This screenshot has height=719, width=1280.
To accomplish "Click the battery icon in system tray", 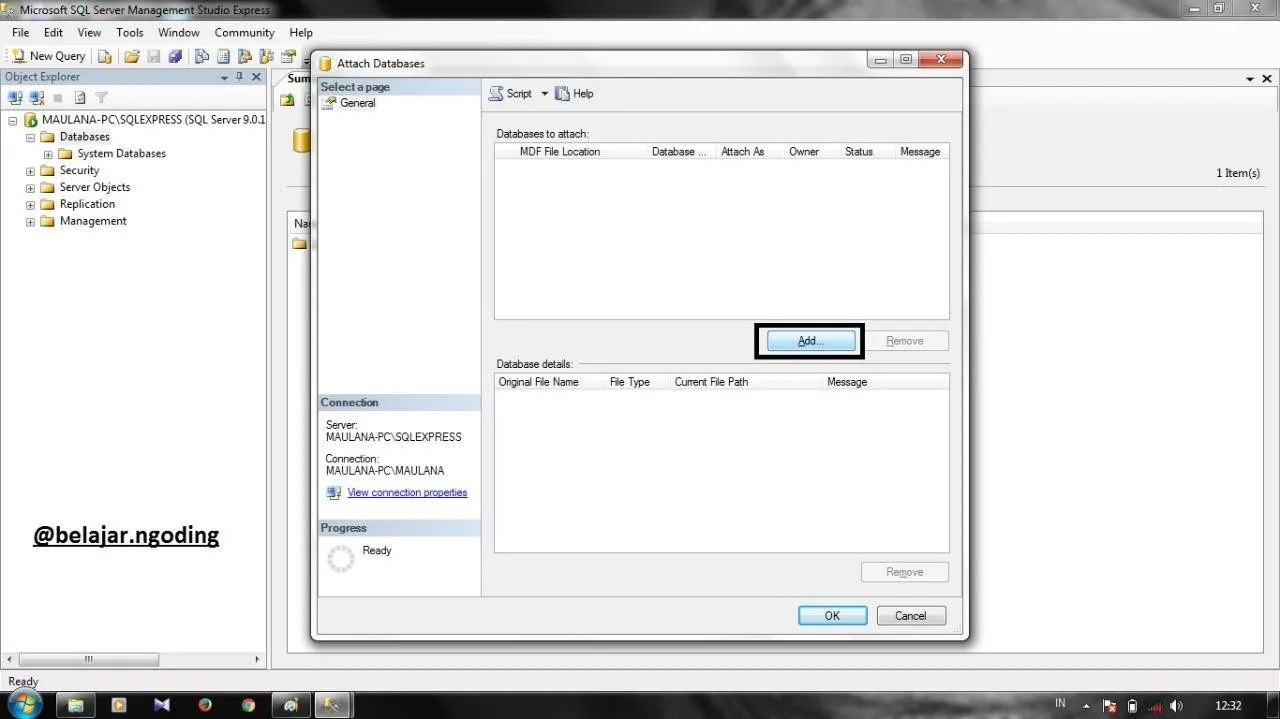I will pyautogui.click(x=1132, y=706).
